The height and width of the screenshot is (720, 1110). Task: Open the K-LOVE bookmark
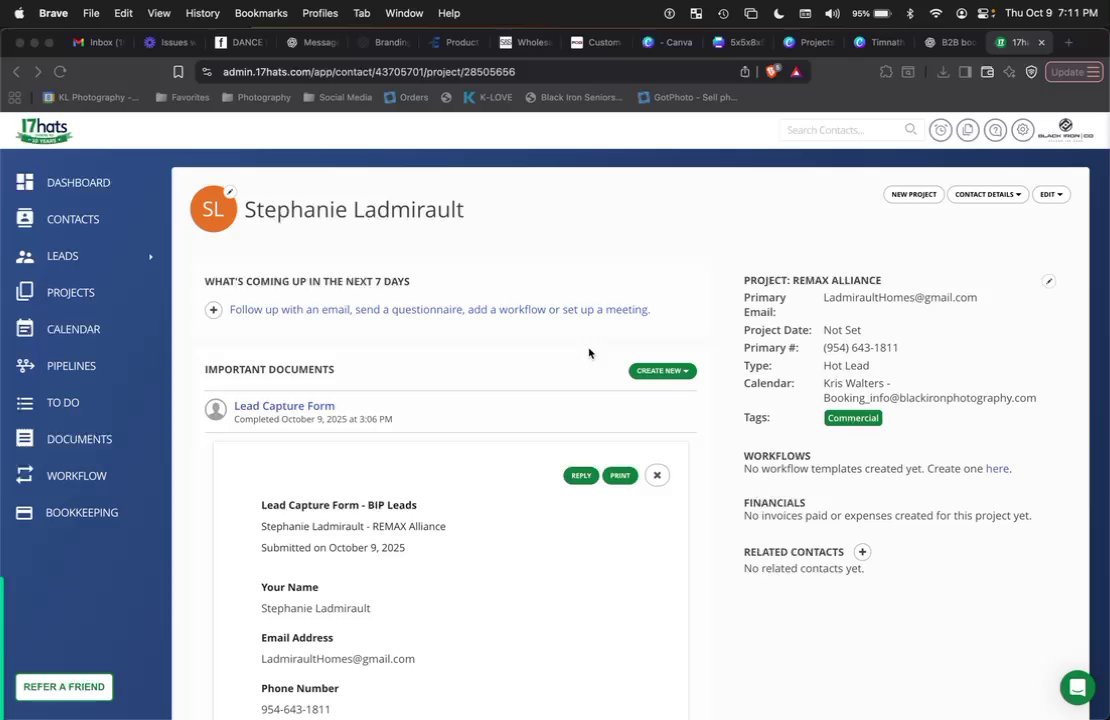click(488, 98)
